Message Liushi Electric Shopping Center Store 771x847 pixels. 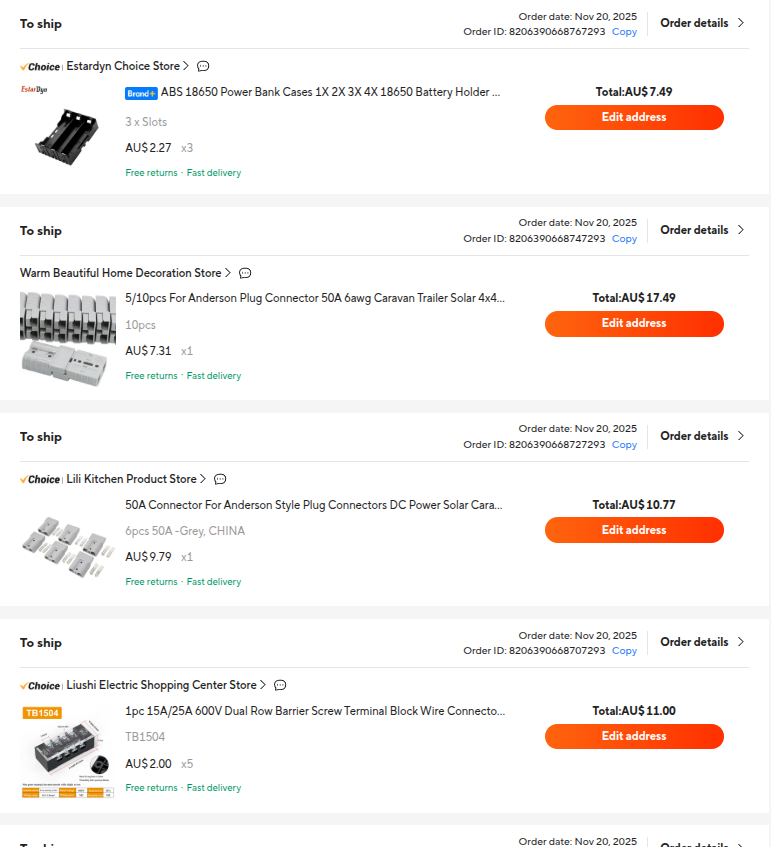(280, 685)
